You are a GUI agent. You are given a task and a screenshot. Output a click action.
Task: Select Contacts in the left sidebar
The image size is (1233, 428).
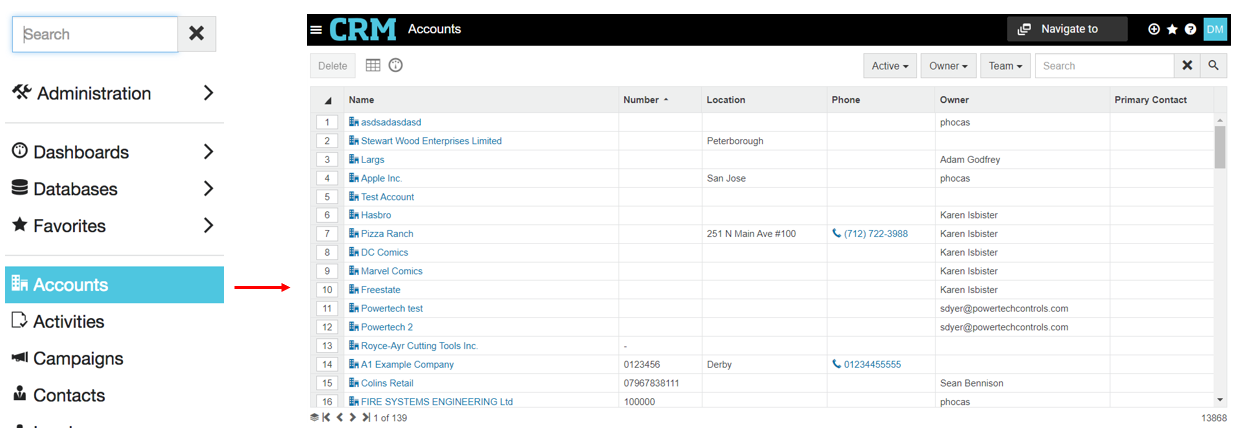click(69, 395)
